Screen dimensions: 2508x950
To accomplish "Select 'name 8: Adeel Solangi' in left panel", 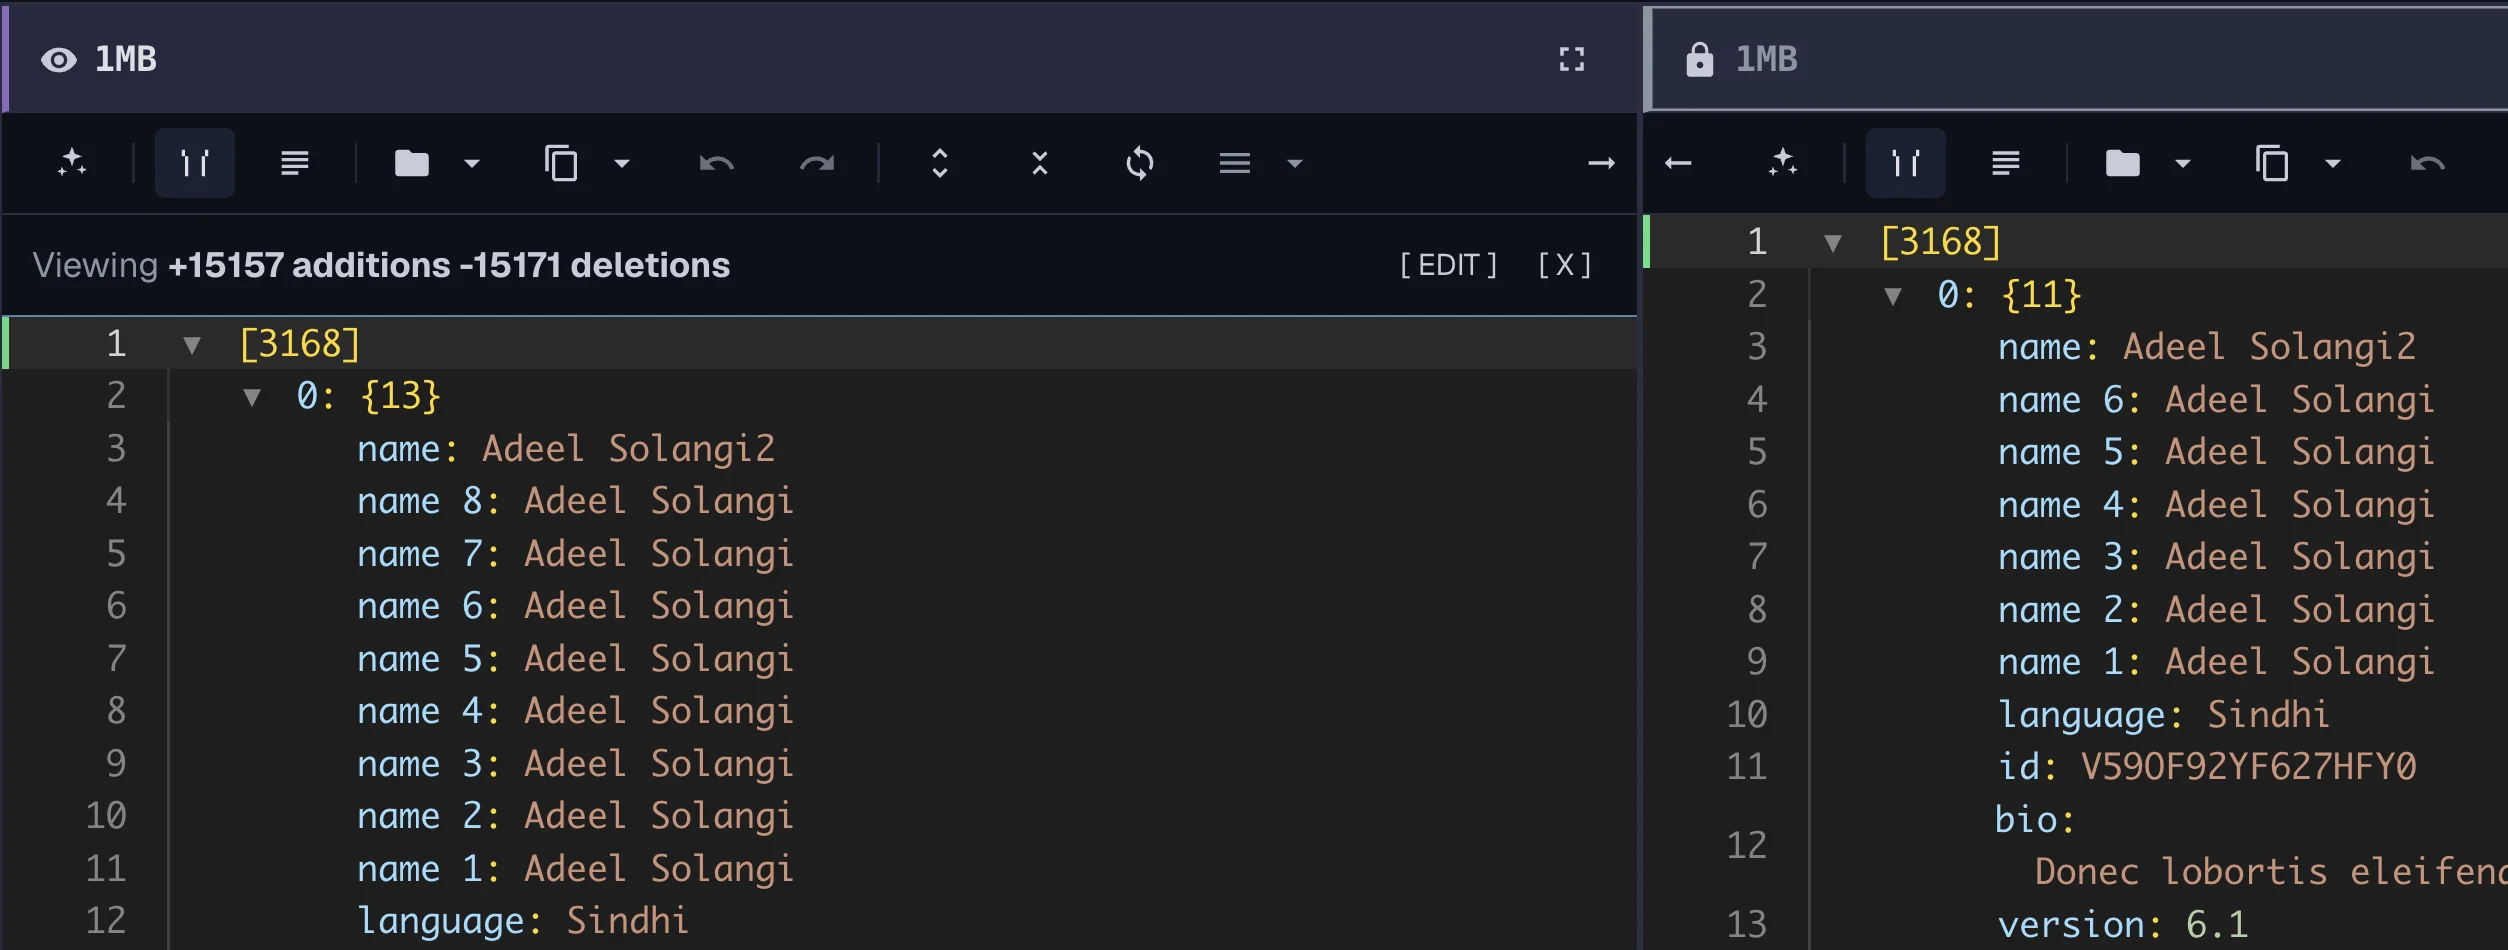I will pos(575,501).
